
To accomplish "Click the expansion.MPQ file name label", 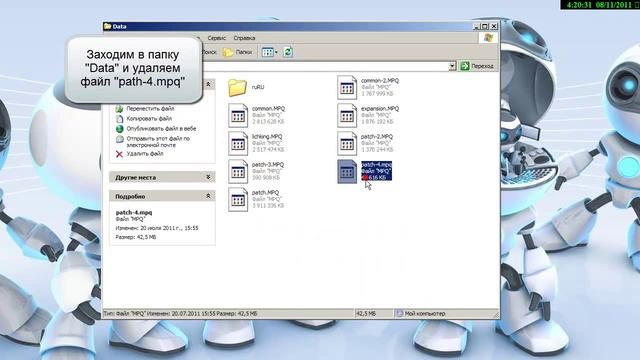I will point(380,109).
